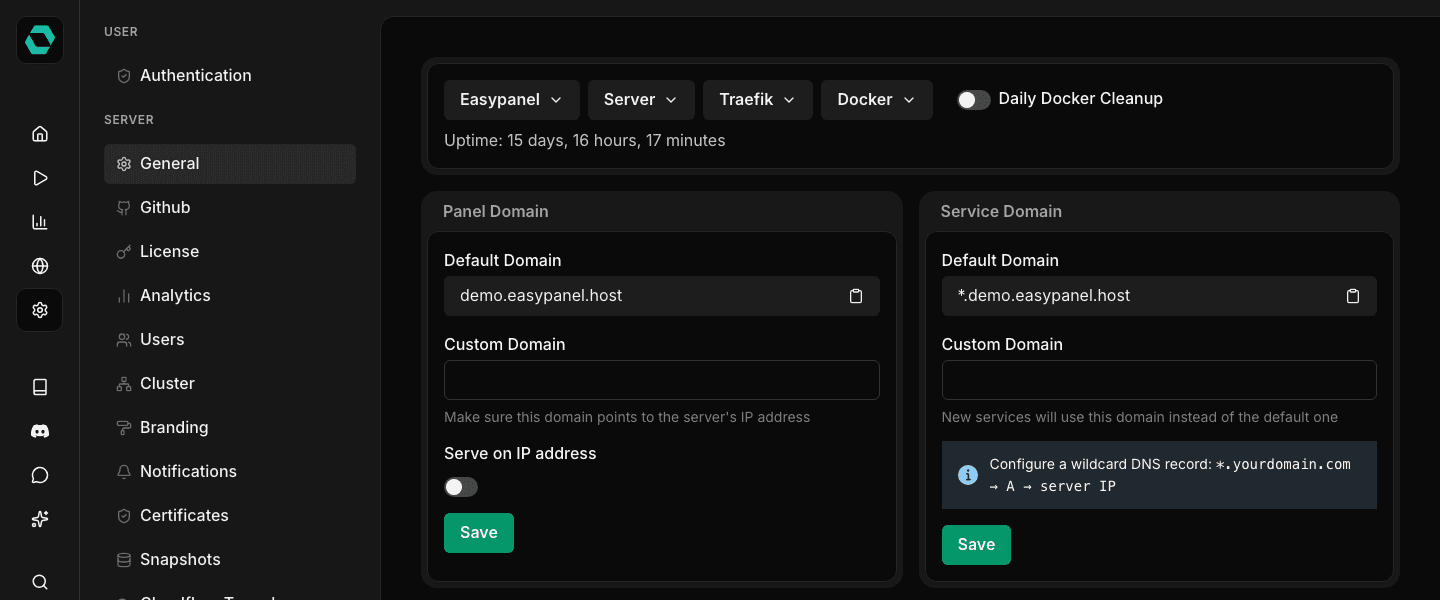Select General in the server menu
This screenshot has width=1440, height=600.
[230, 164]
